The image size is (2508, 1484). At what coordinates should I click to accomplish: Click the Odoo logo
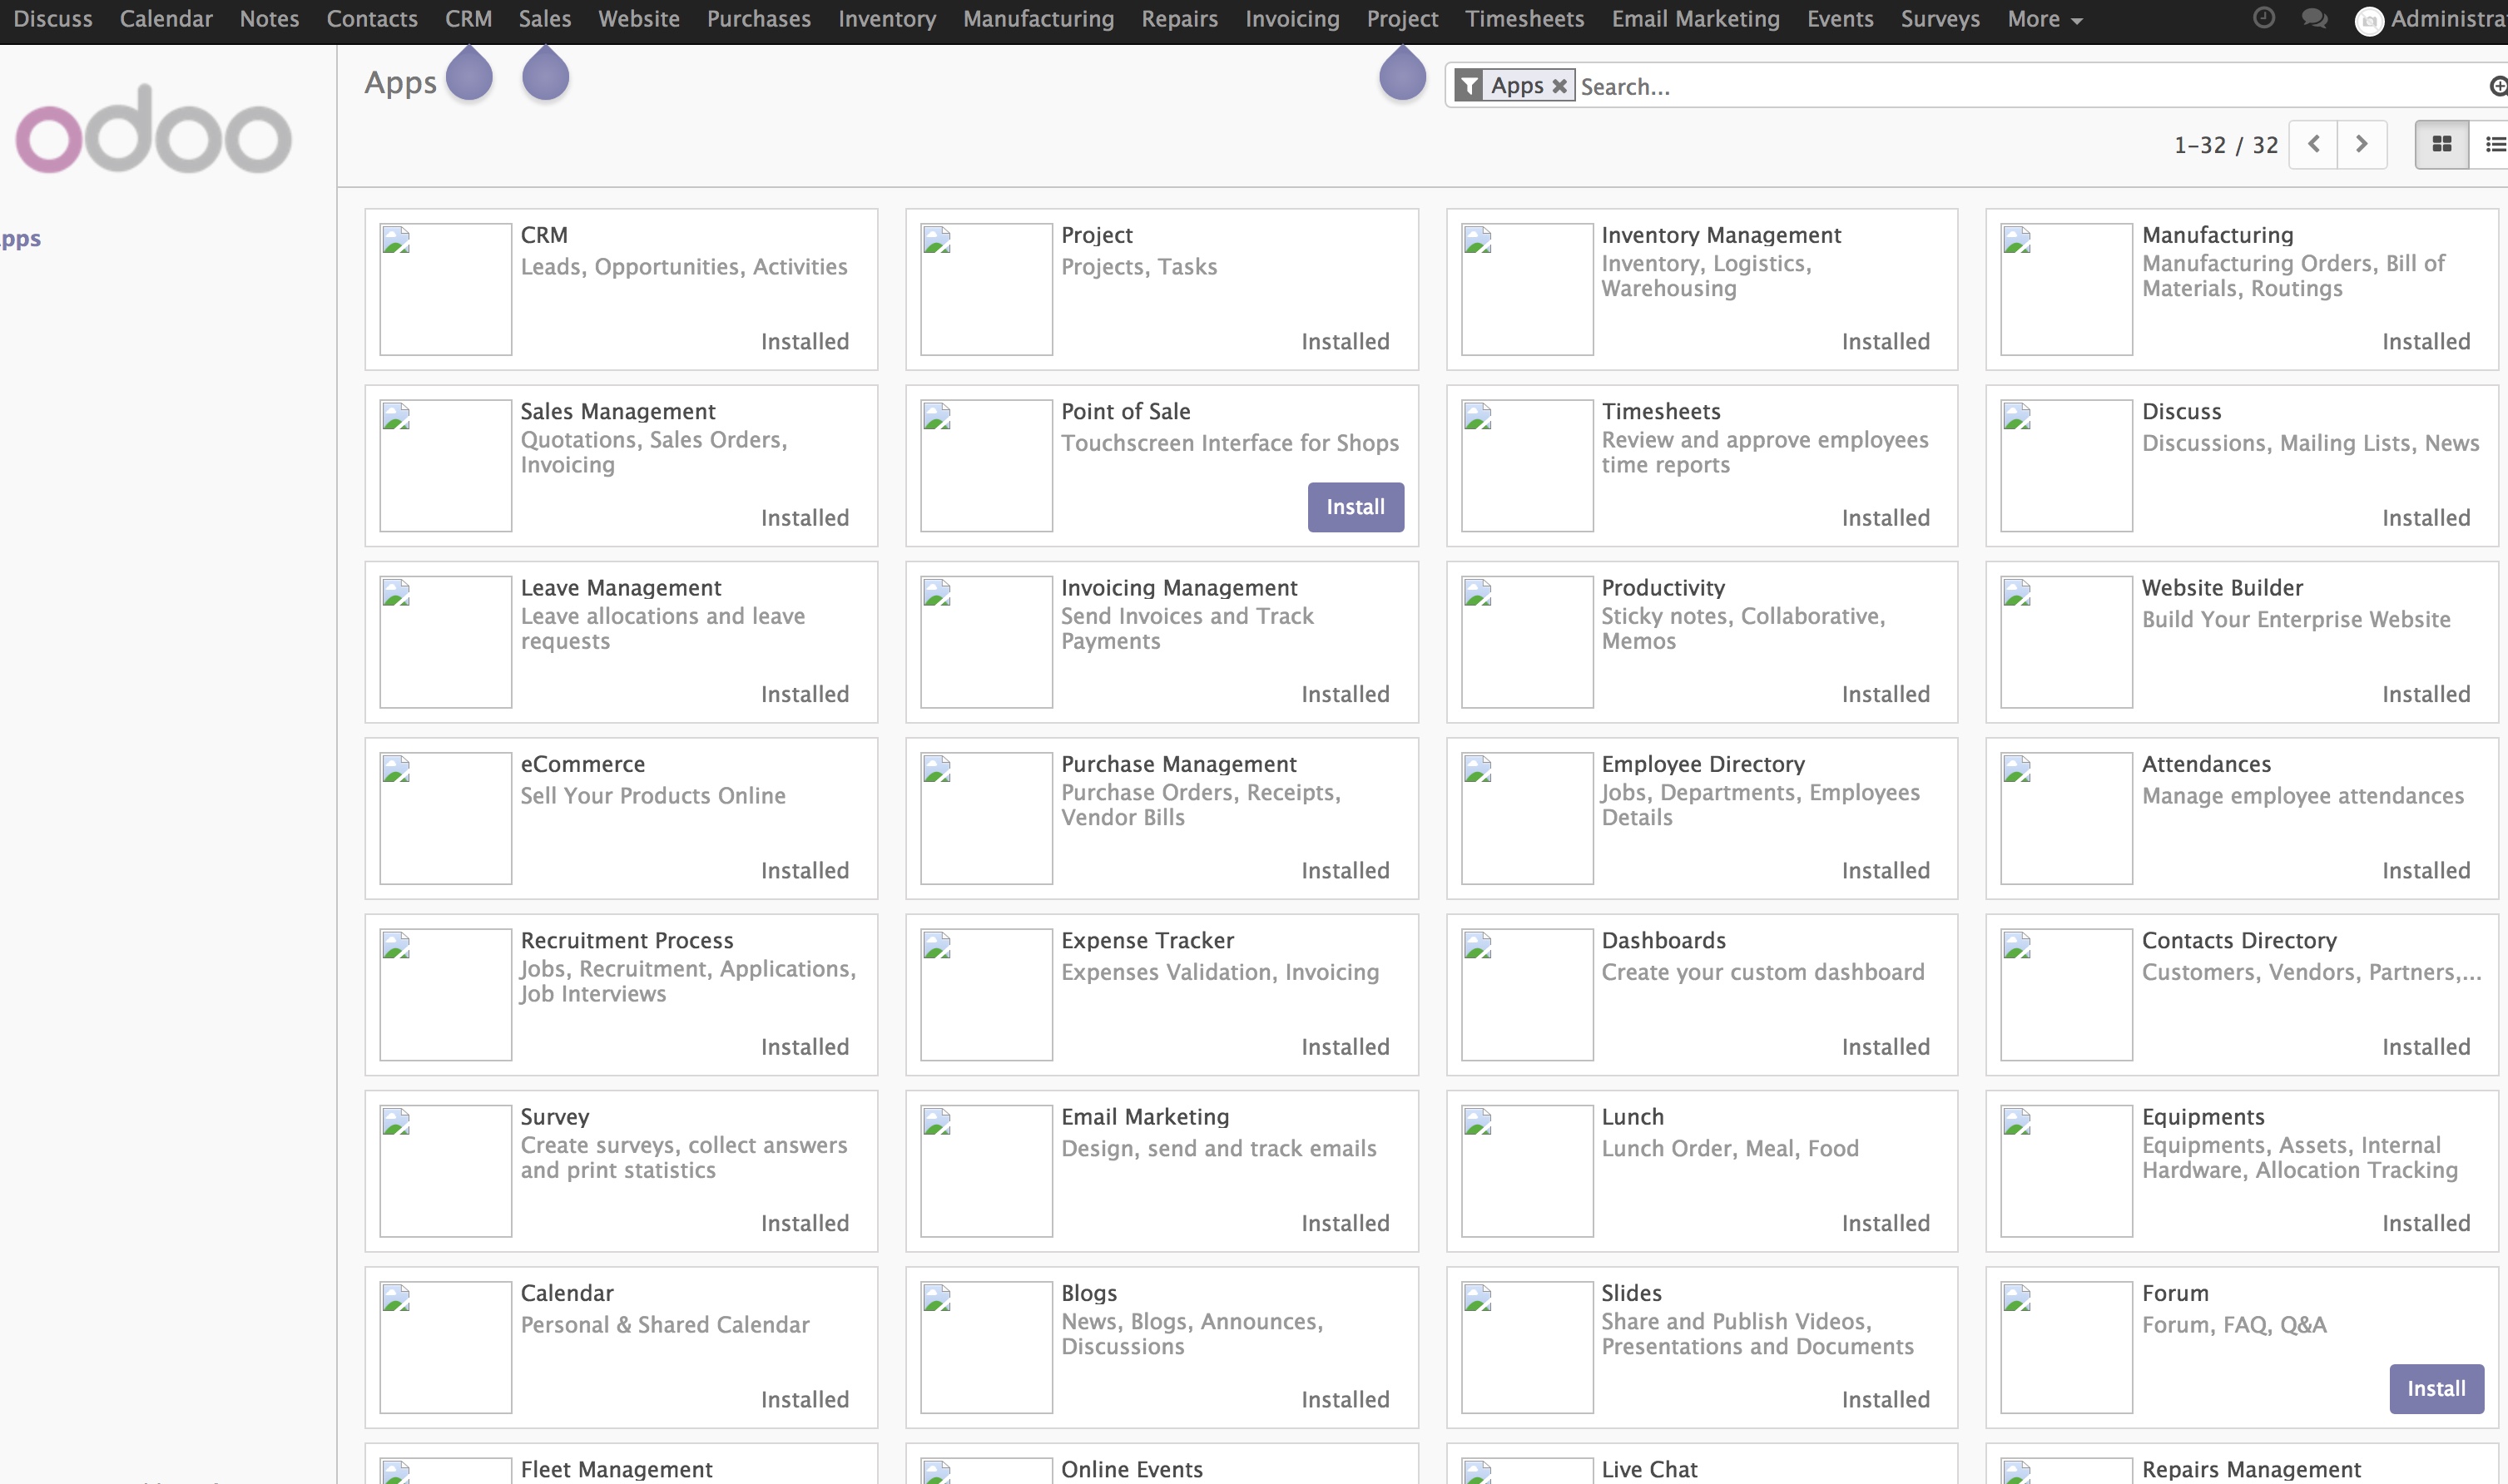153,129
